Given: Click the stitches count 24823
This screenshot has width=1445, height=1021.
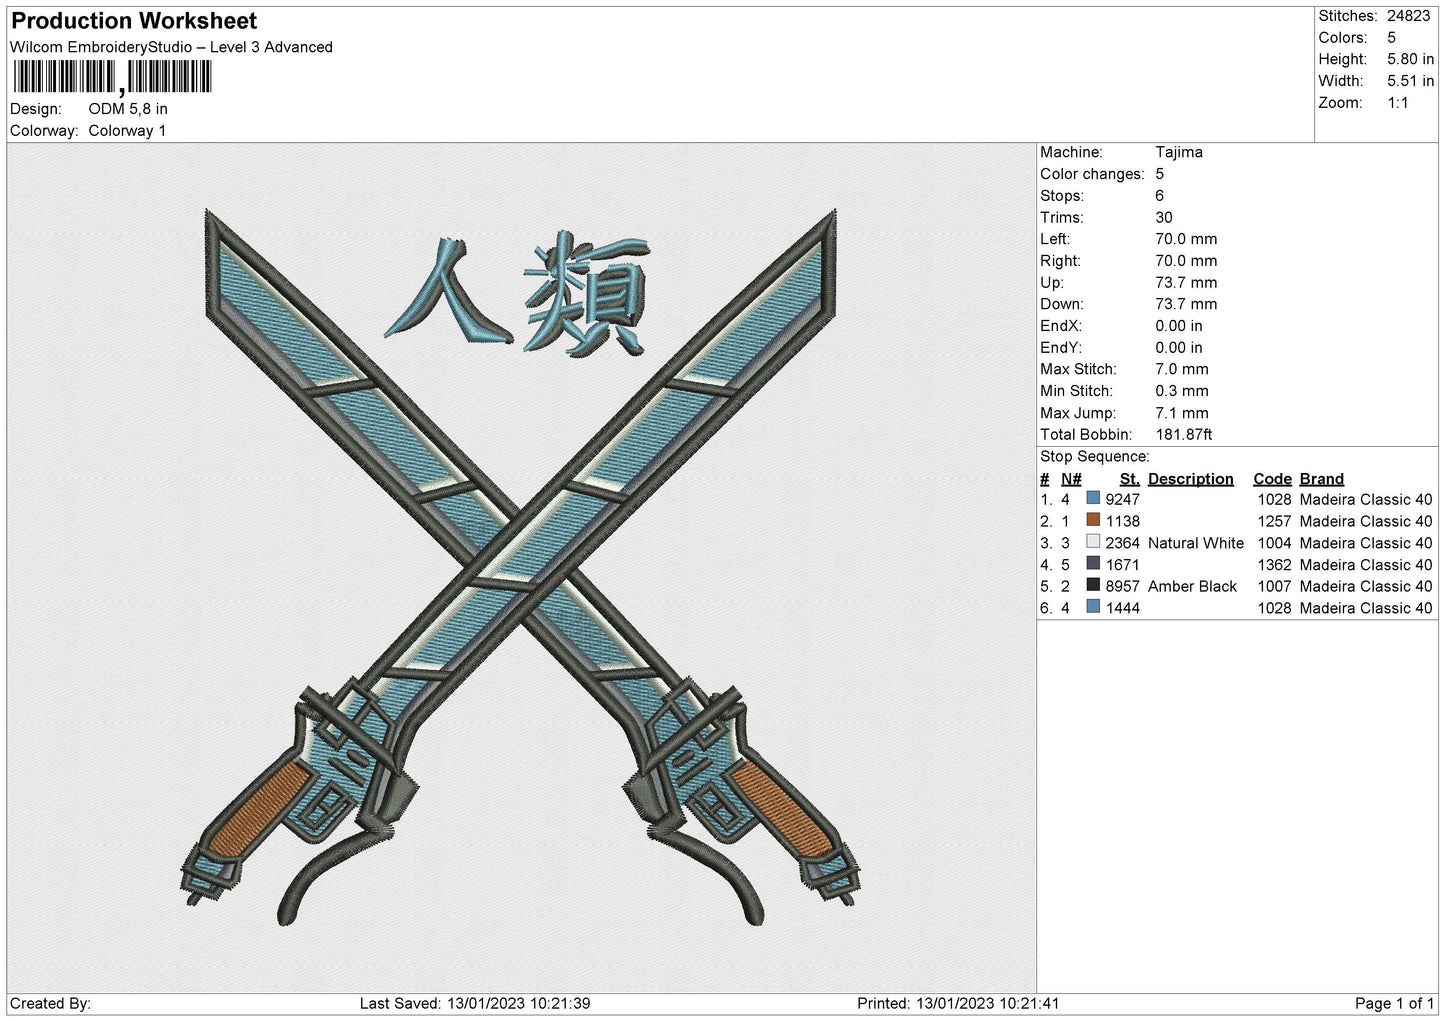Looking at the screenshot, I should point(1408,16).
